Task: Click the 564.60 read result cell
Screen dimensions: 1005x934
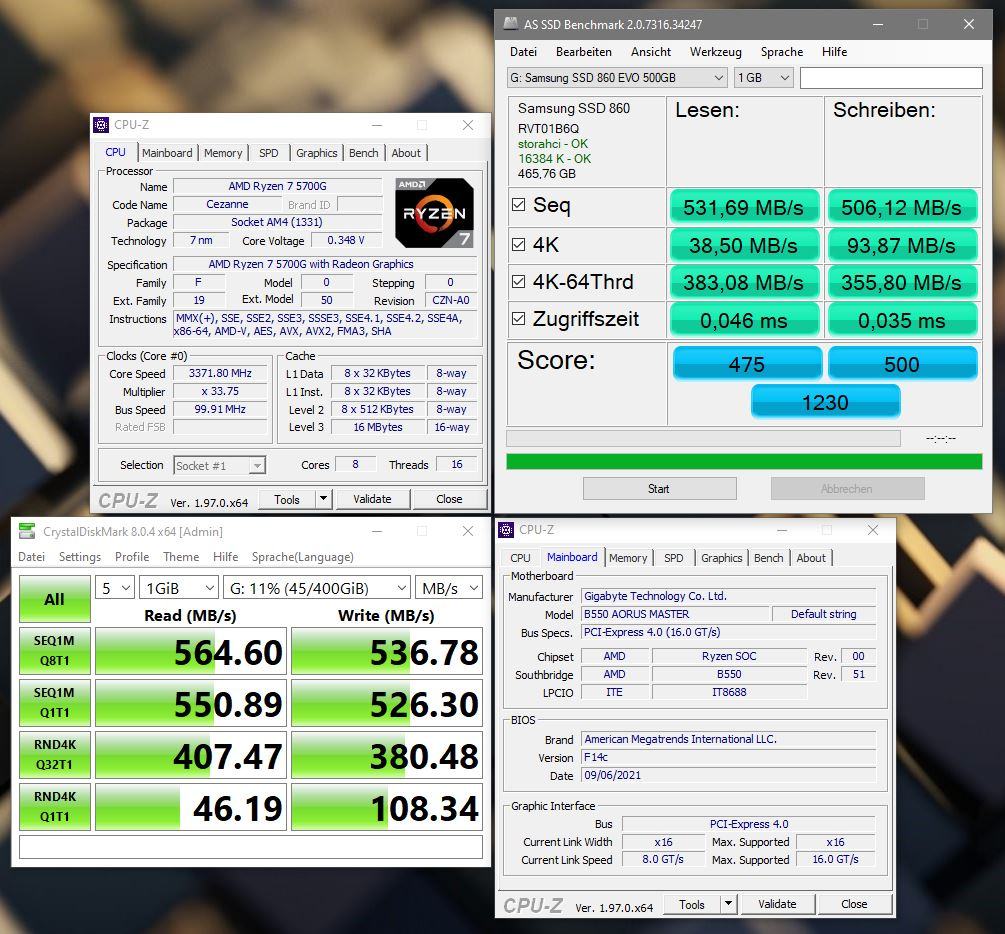Action: click(191, 651)
